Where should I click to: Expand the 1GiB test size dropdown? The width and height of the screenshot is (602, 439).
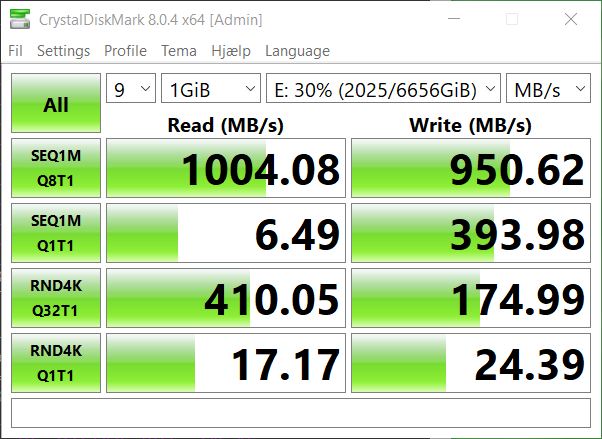coord(211,88)
